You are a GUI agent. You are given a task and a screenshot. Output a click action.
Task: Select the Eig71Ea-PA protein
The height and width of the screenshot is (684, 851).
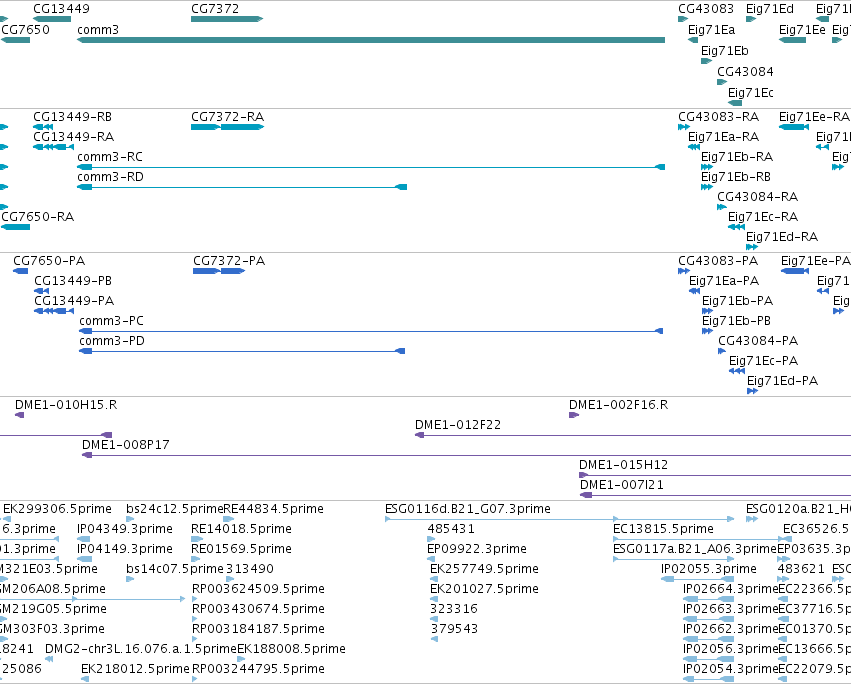pyautogui.click(x=694, y=291)
